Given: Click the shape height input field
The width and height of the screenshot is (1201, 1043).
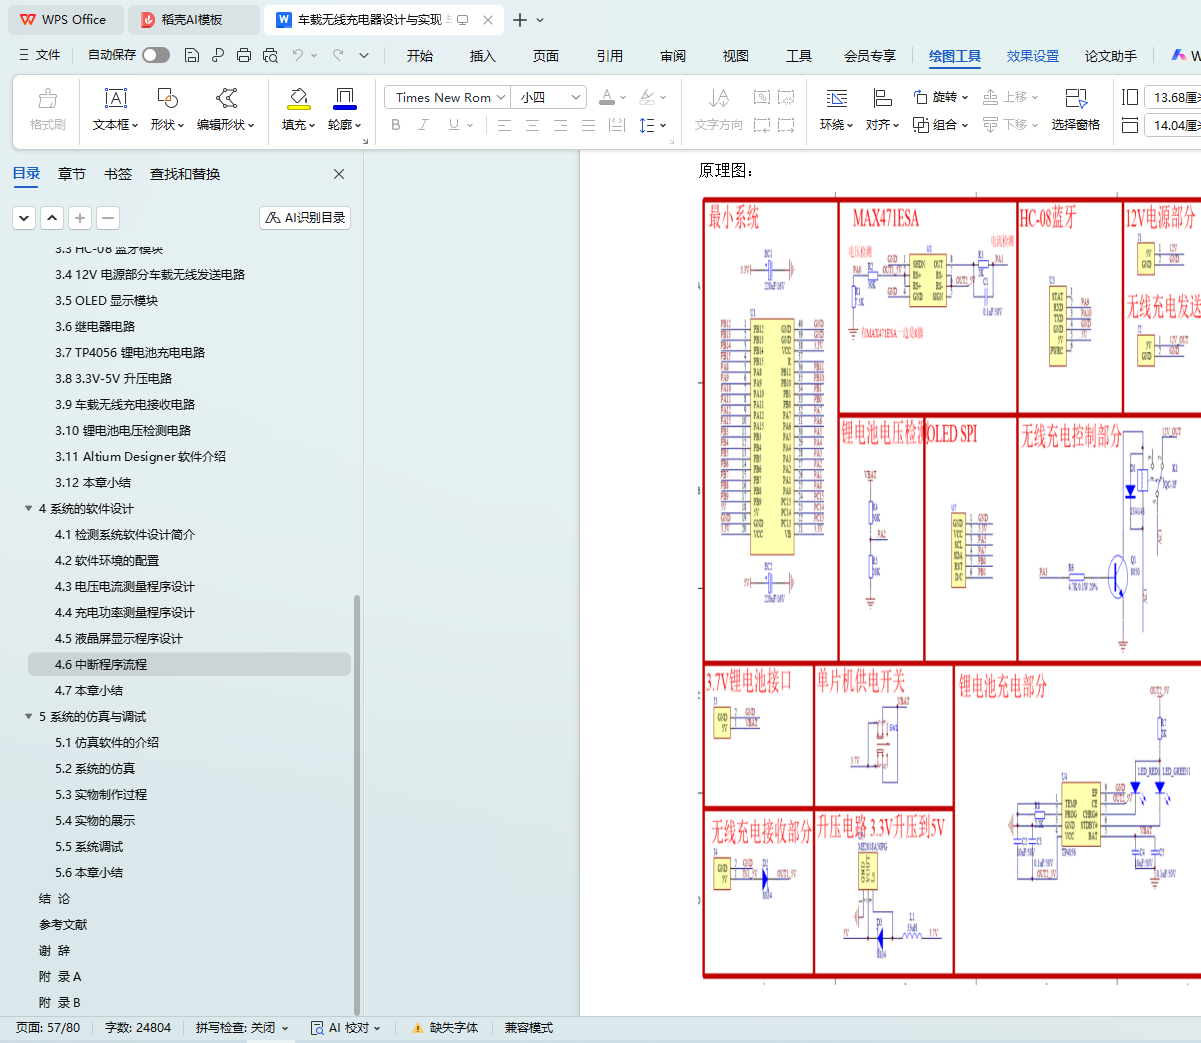Looking at the screenshot, I should coord(1174,97).
